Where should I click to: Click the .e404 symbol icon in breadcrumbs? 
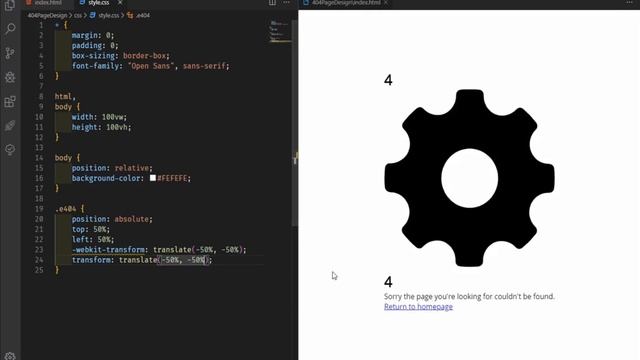[130, 15]
